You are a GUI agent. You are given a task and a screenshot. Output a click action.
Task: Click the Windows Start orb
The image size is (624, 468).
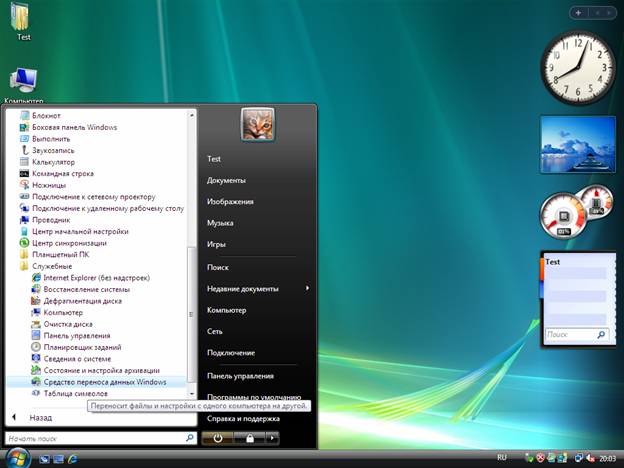click(18, 458)
